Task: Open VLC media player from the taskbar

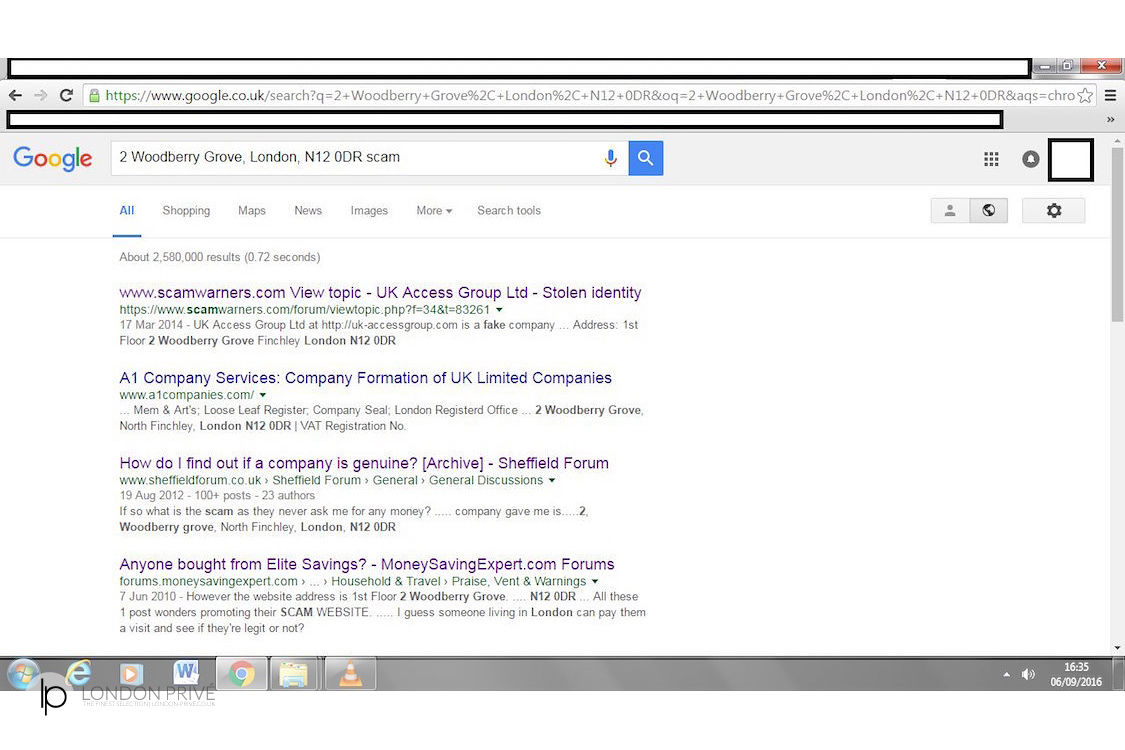Action: (x=350, y=674)
